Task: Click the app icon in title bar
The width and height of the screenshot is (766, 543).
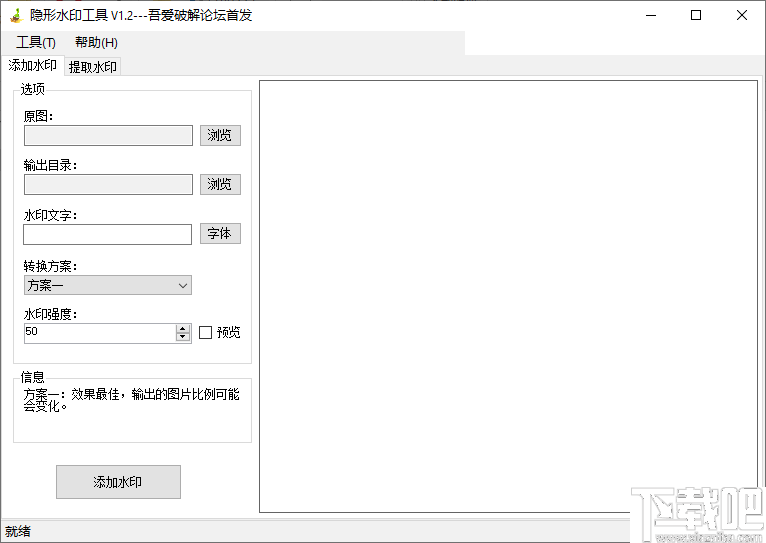Action: [x=17, y=15]
